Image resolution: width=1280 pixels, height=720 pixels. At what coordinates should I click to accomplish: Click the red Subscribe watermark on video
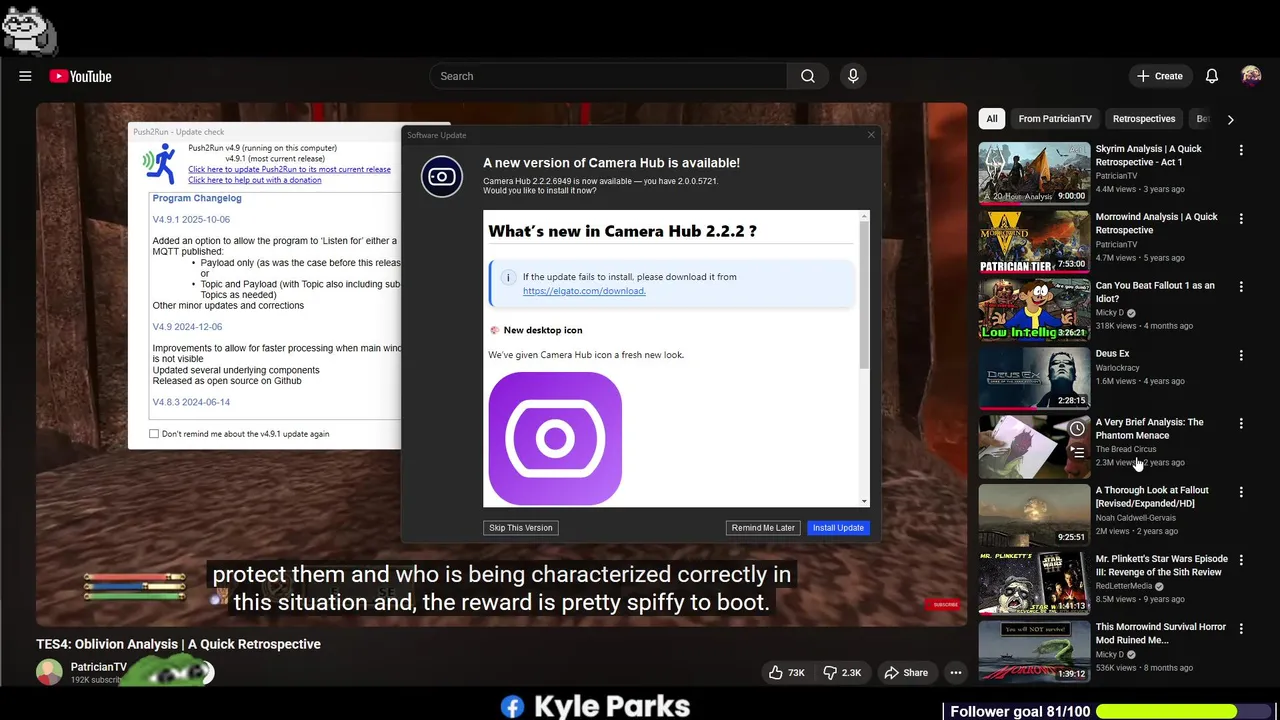click(945, 604)
